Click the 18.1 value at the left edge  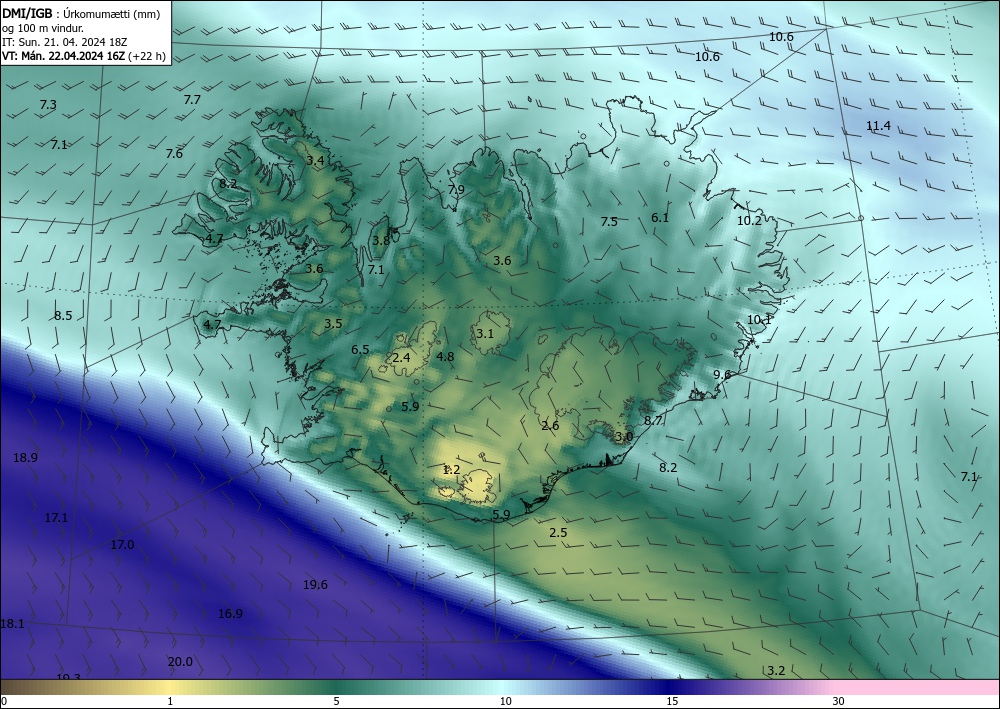[12, 624]
